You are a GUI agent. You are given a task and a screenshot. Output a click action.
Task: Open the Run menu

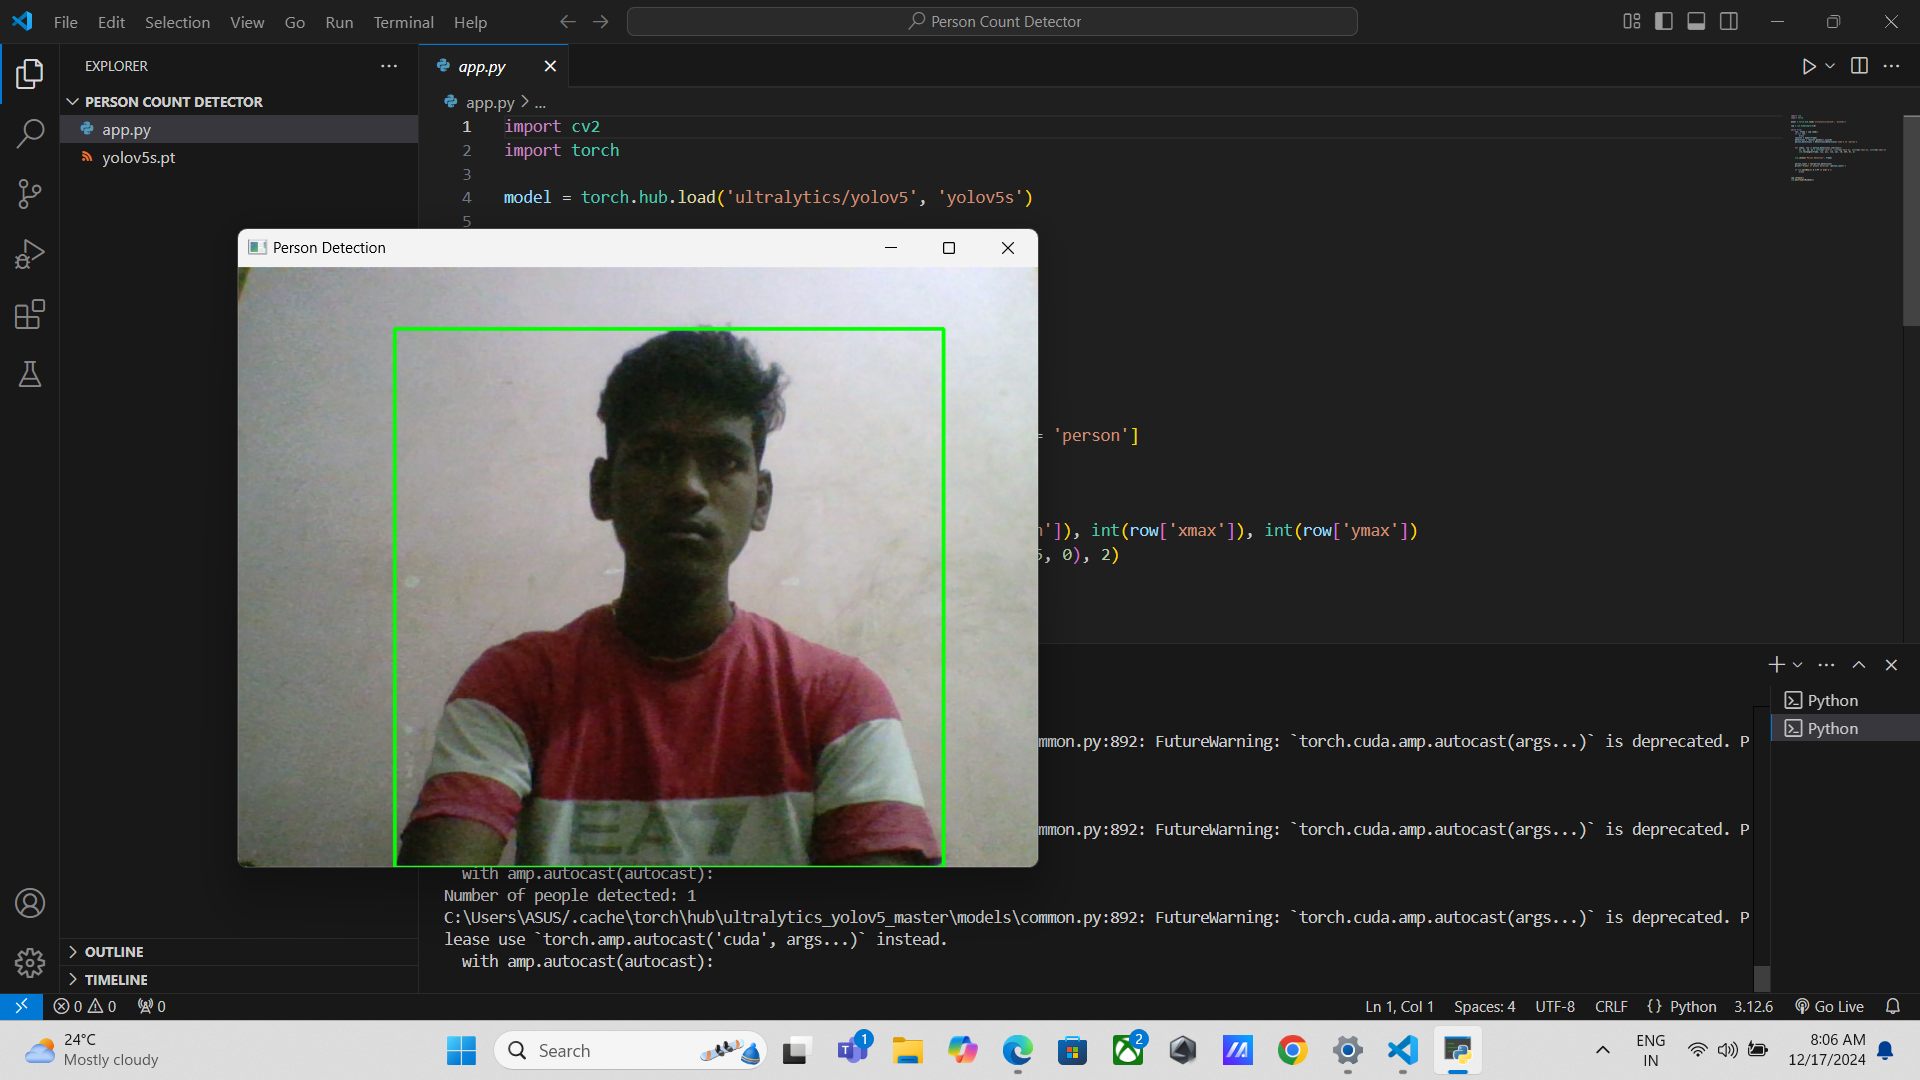(x=338, y=22)
